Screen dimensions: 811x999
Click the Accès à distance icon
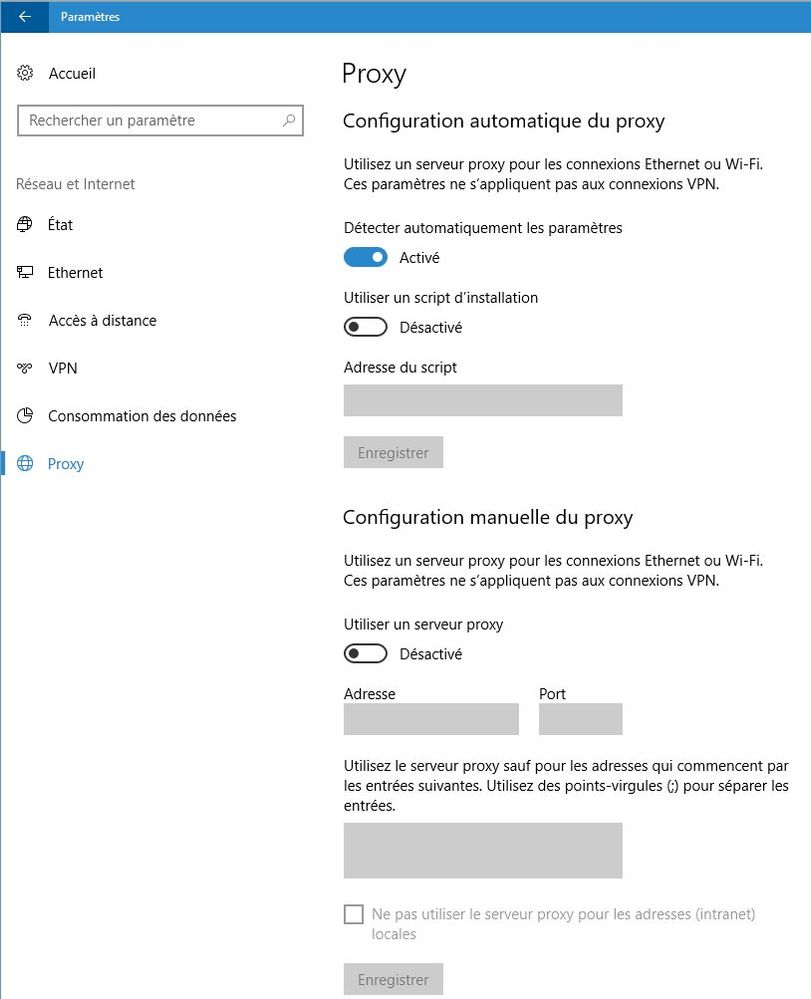coord(26,321)
